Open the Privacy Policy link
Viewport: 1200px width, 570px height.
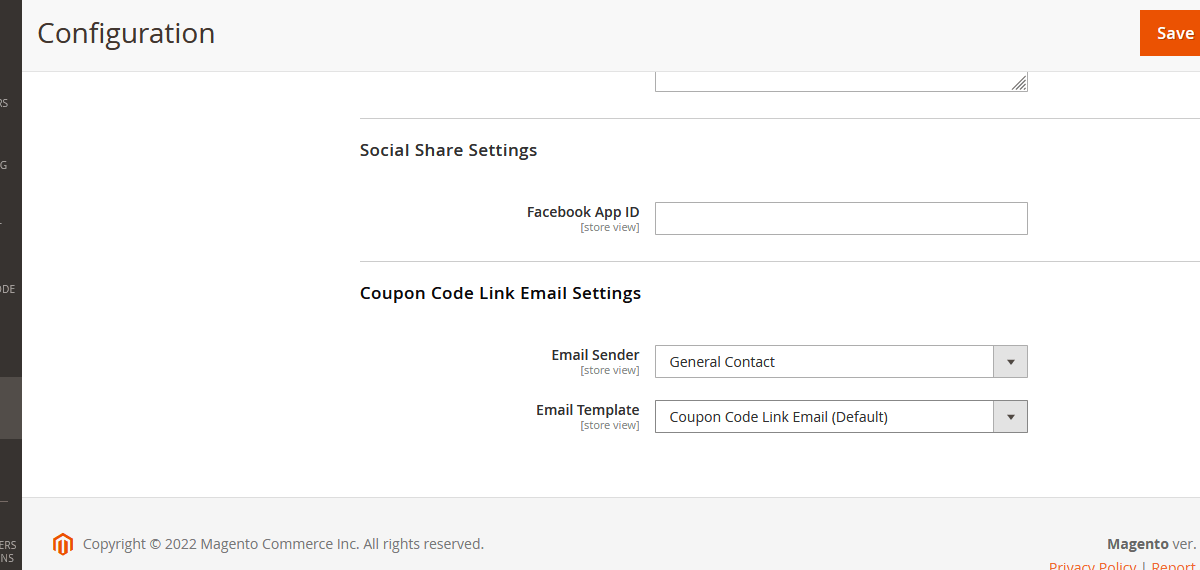point(1092,566)
